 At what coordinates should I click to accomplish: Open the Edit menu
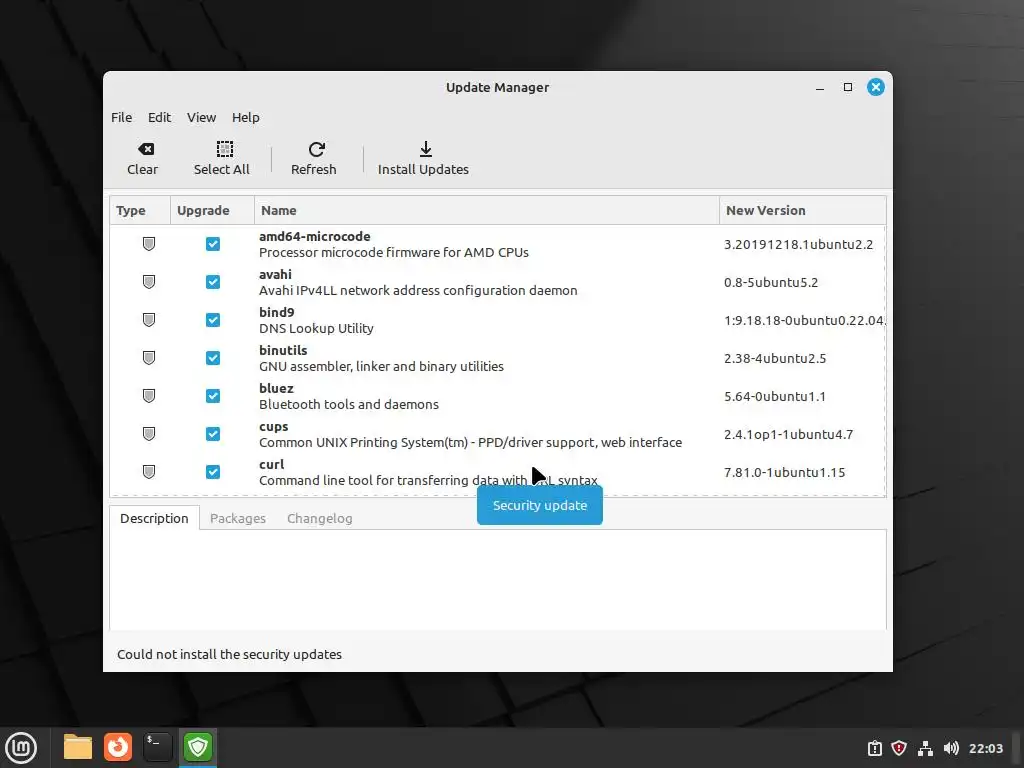click(x=159, y=118)
